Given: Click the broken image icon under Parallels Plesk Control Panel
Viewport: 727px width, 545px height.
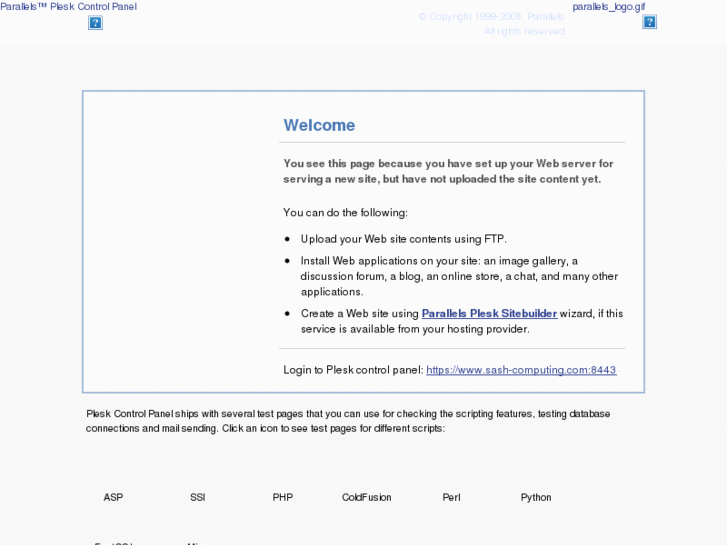Looking at the screenshot, I should tap(95, 23).
